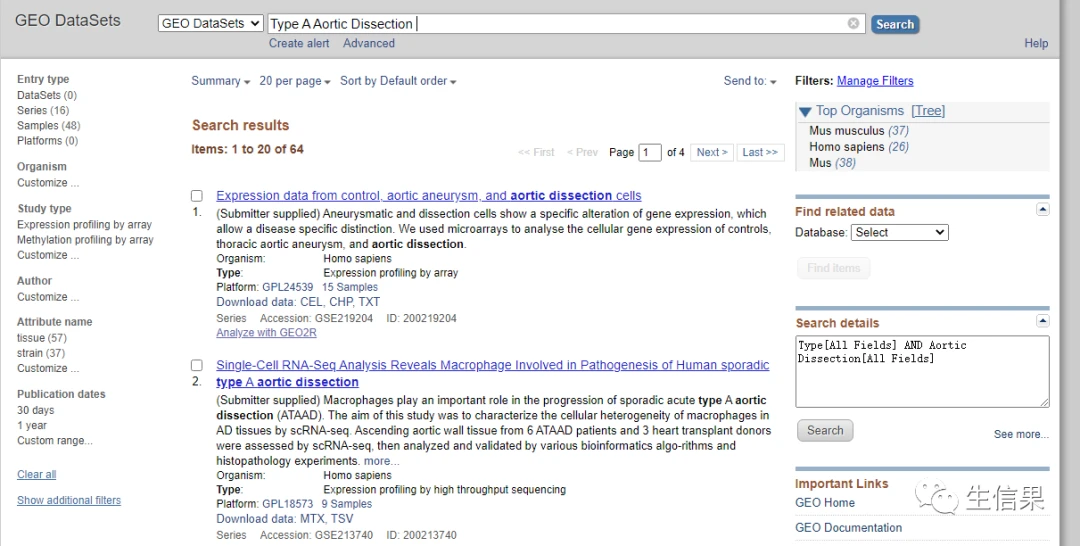The width and height of the screenshot is (1080, 546).
Task: Click See more... in Search details
Action: 1021,434
